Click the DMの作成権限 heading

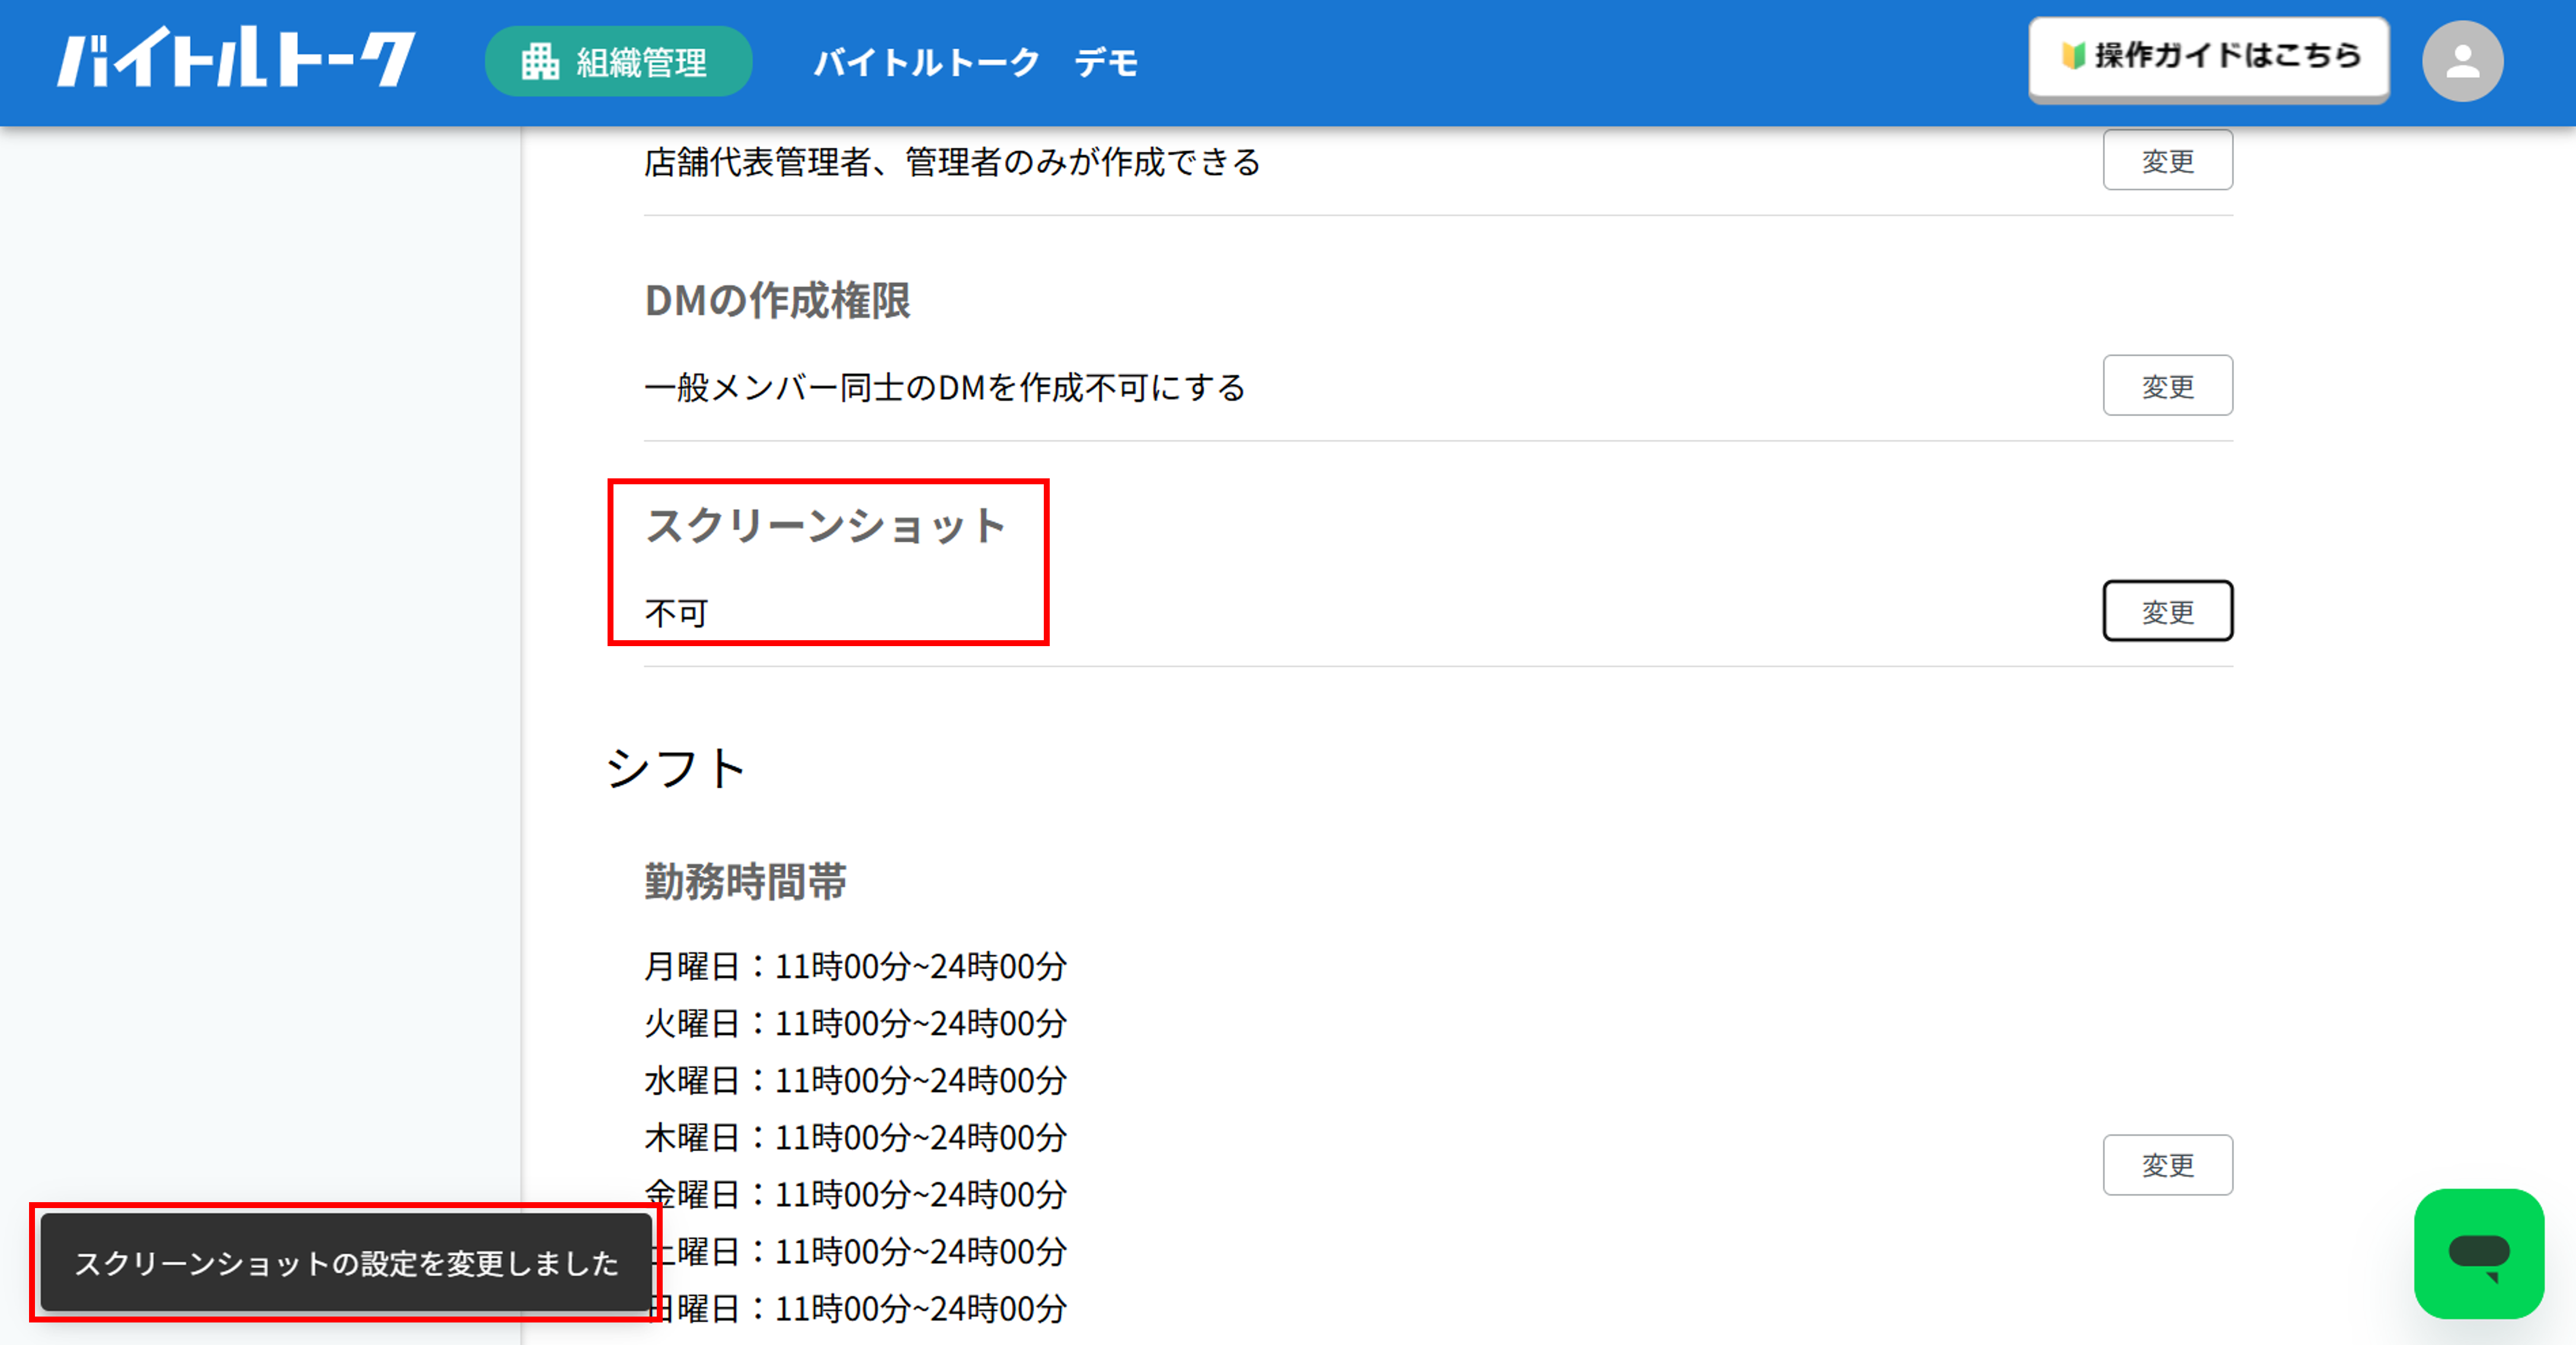[777, 300]
